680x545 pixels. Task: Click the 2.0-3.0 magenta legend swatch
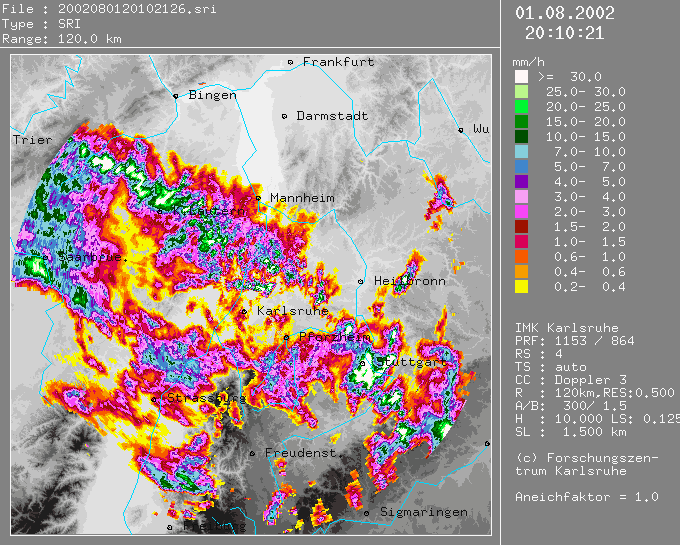point(521,211)
